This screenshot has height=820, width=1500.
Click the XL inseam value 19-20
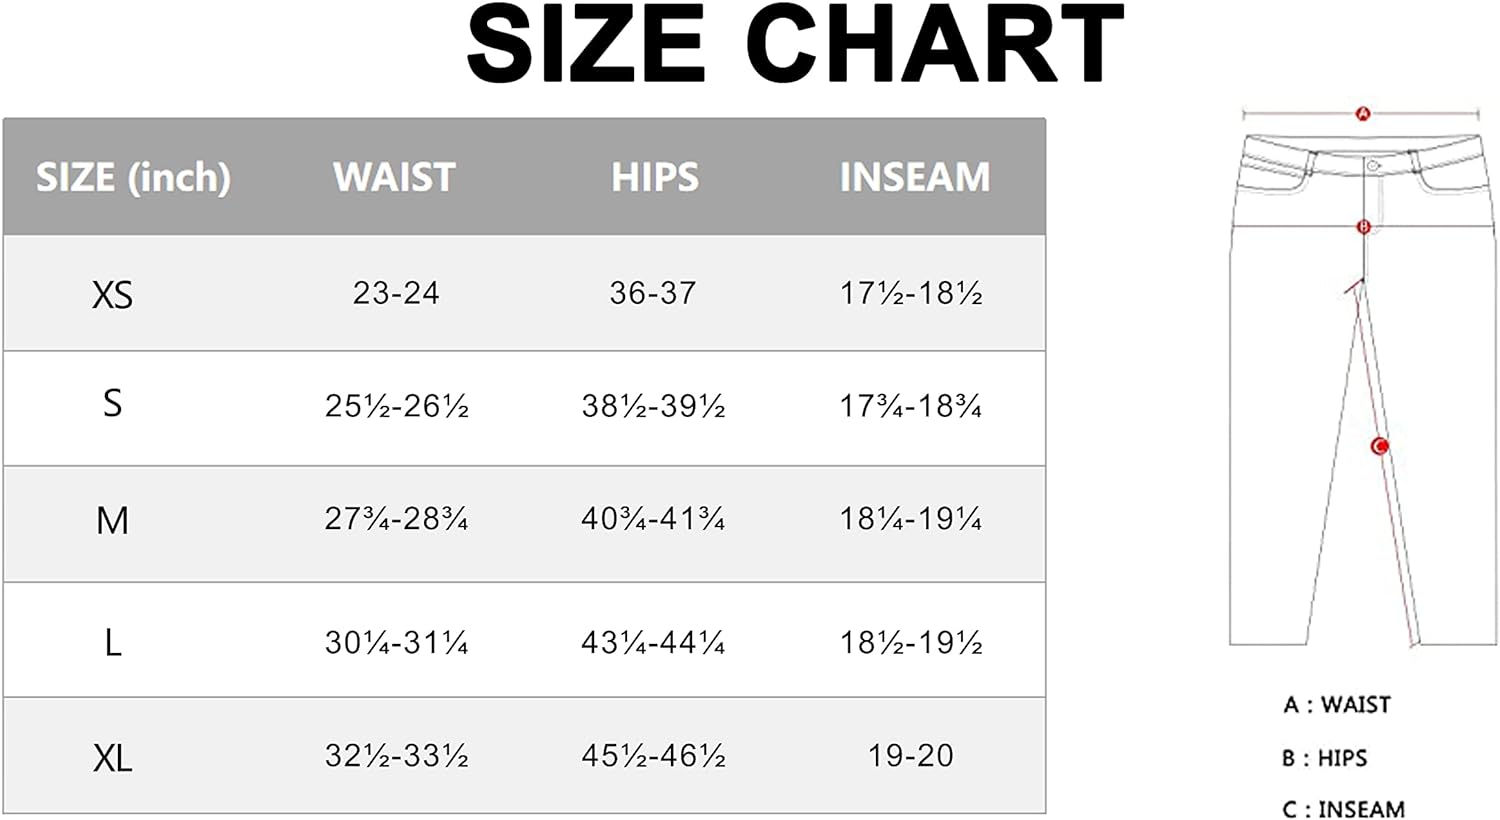click(x=911, y=755)
